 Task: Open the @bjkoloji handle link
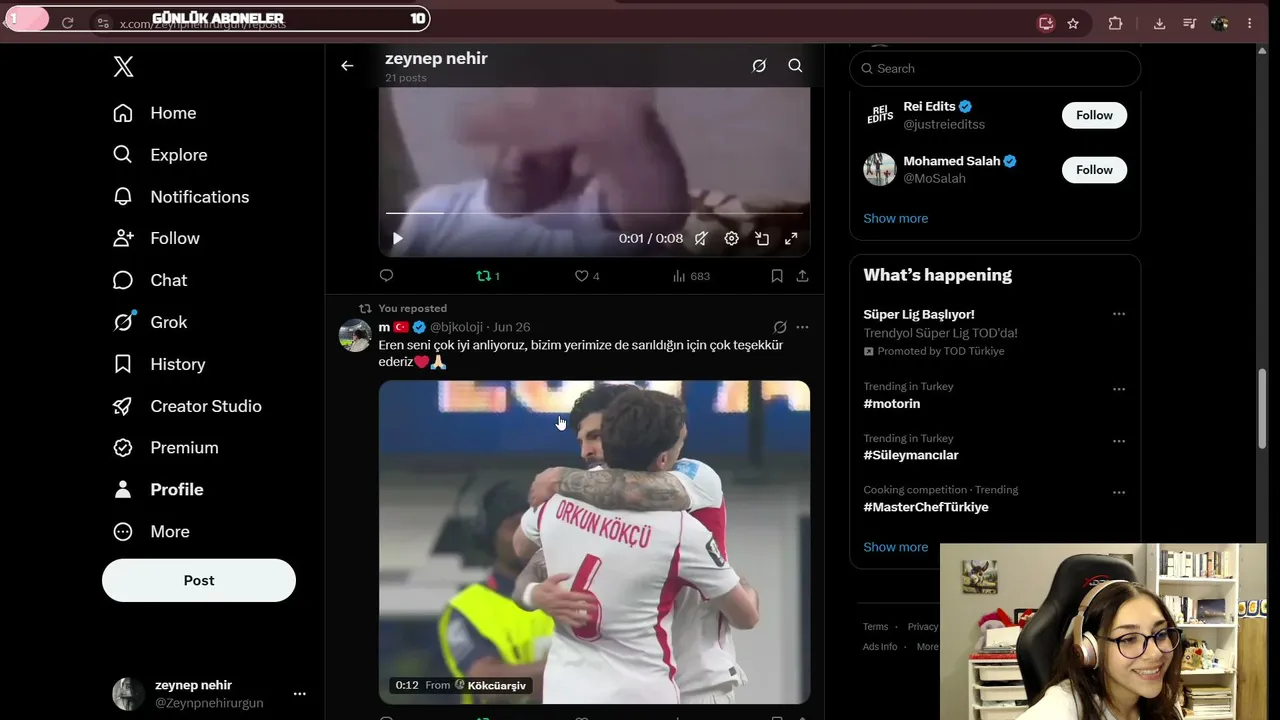tap(457, 327)
